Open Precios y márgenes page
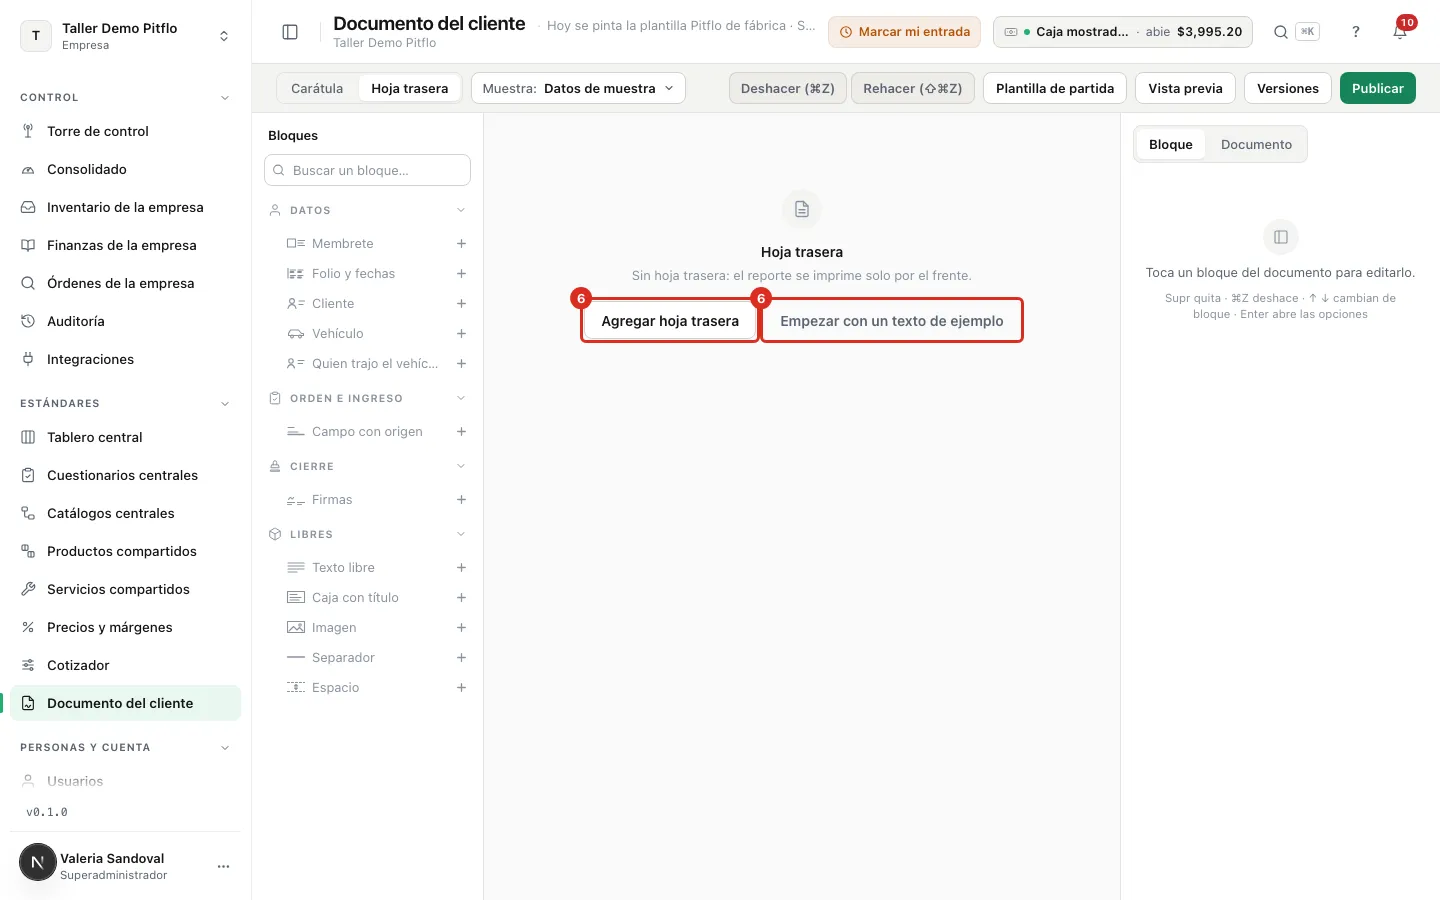Screen dimensions: 1440x900 click(126, 627)
